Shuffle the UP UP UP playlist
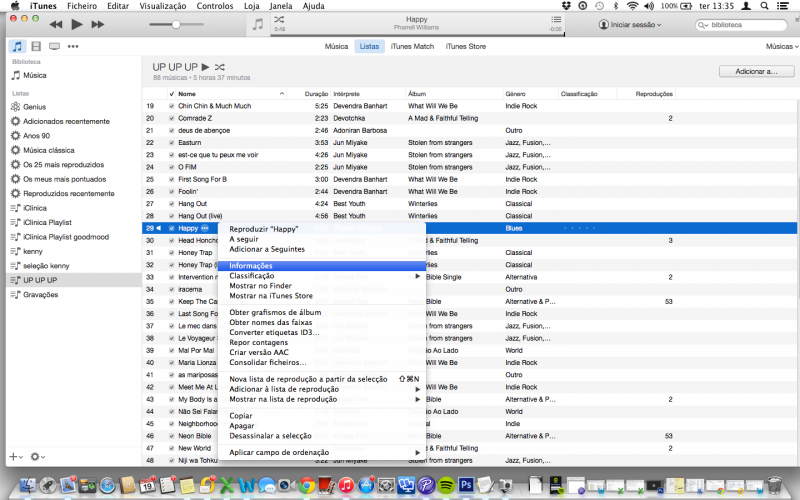The width and height of the screenshot is (800, 500). (219, 67)
